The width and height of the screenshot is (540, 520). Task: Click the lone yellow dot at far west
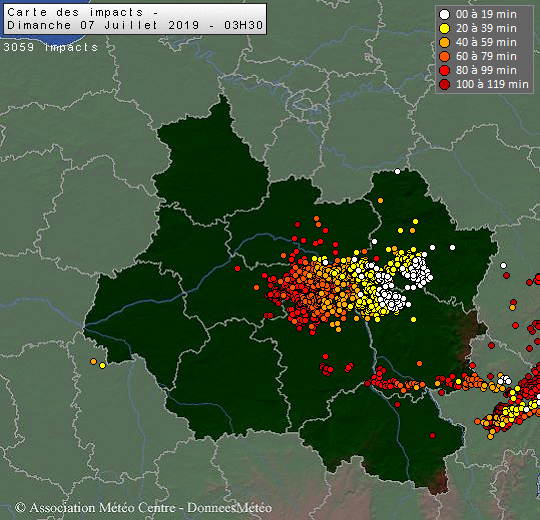tap(102, 365)
